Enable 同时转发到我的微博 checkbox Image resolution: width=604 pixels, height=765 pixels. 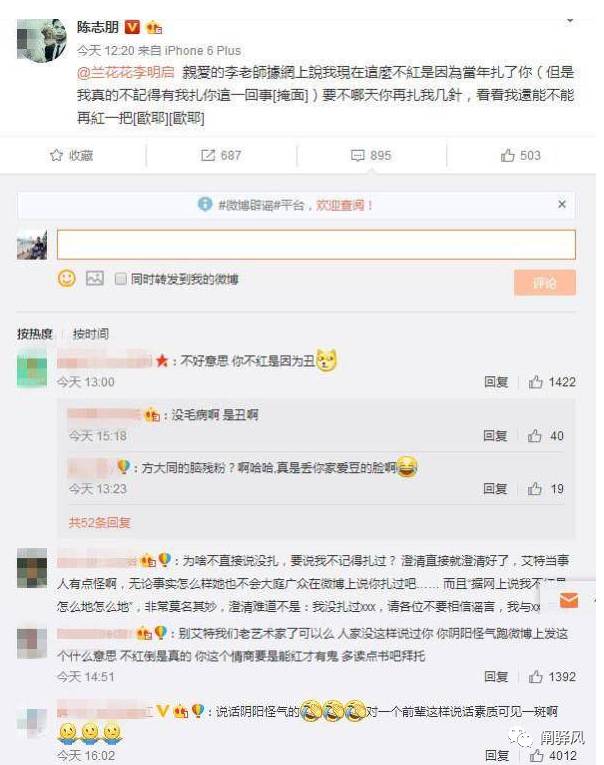(x=120, y=279)
